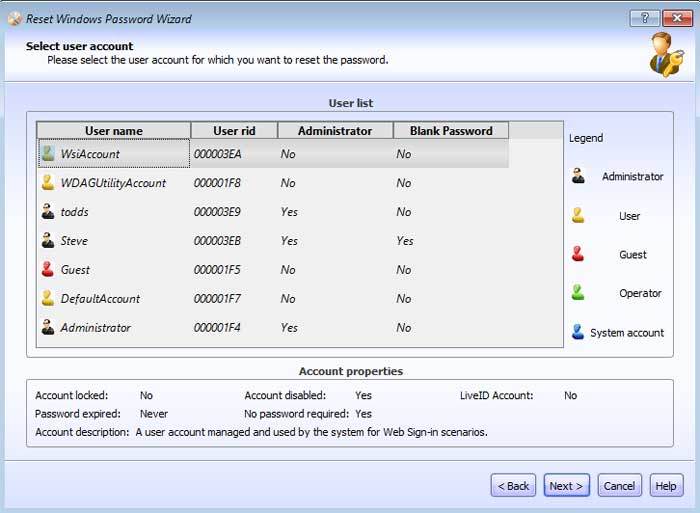
Task: Proceed with the Next button
Action: (x=567, y=485)
